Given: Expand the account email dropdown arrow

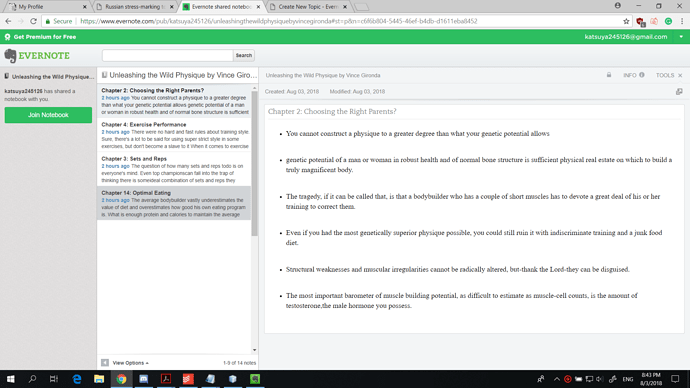Looking at the screenshot, I should pyautogui.click(x=681, y=37).
